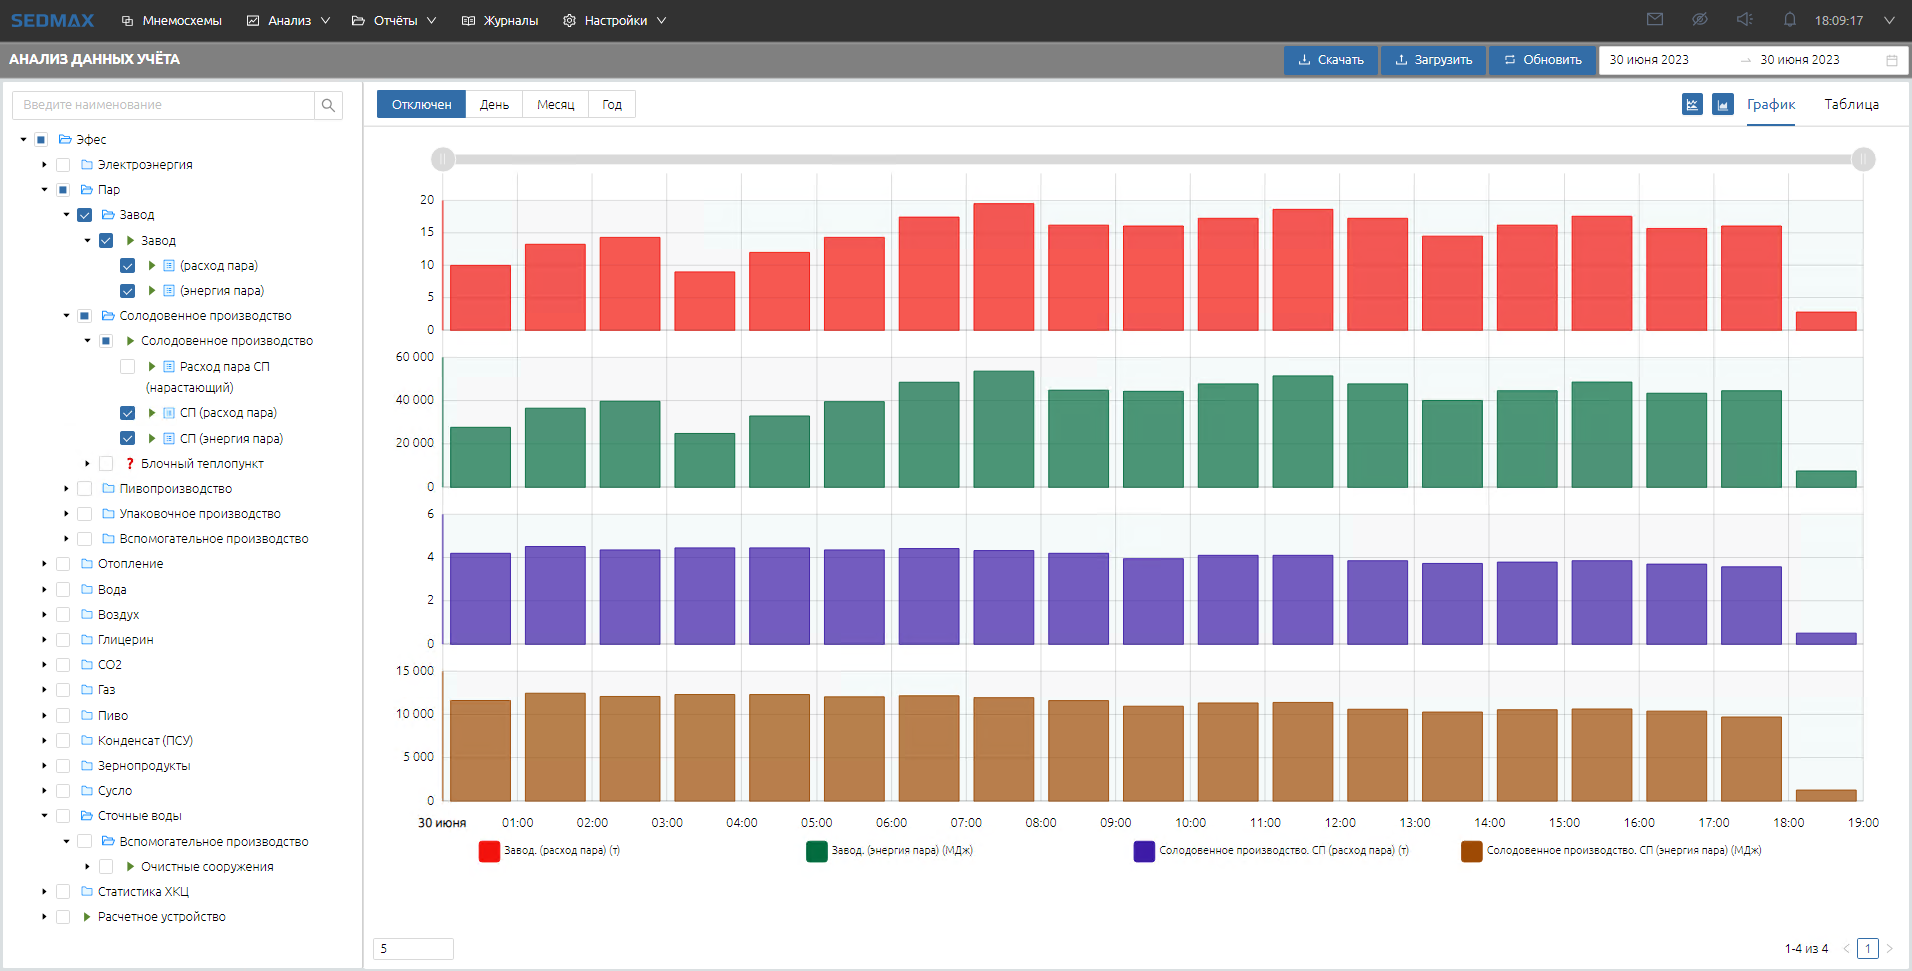This screenshot has width=1912, height=971.
Task: Switch to bar chart view icon
Action: [x=1722, y=104]
